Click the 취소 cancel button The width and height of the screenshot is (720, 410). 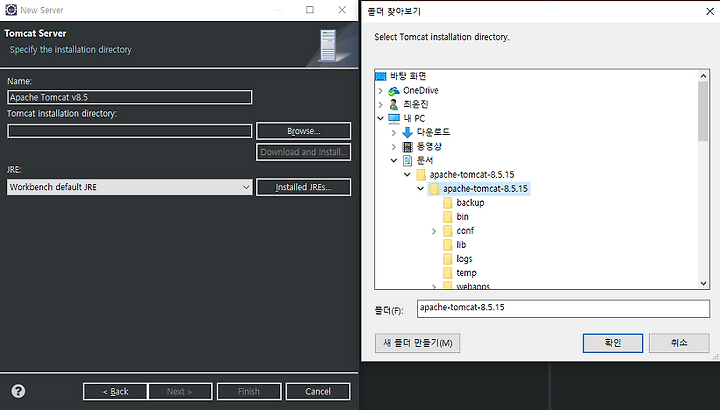tap(679, 343)
